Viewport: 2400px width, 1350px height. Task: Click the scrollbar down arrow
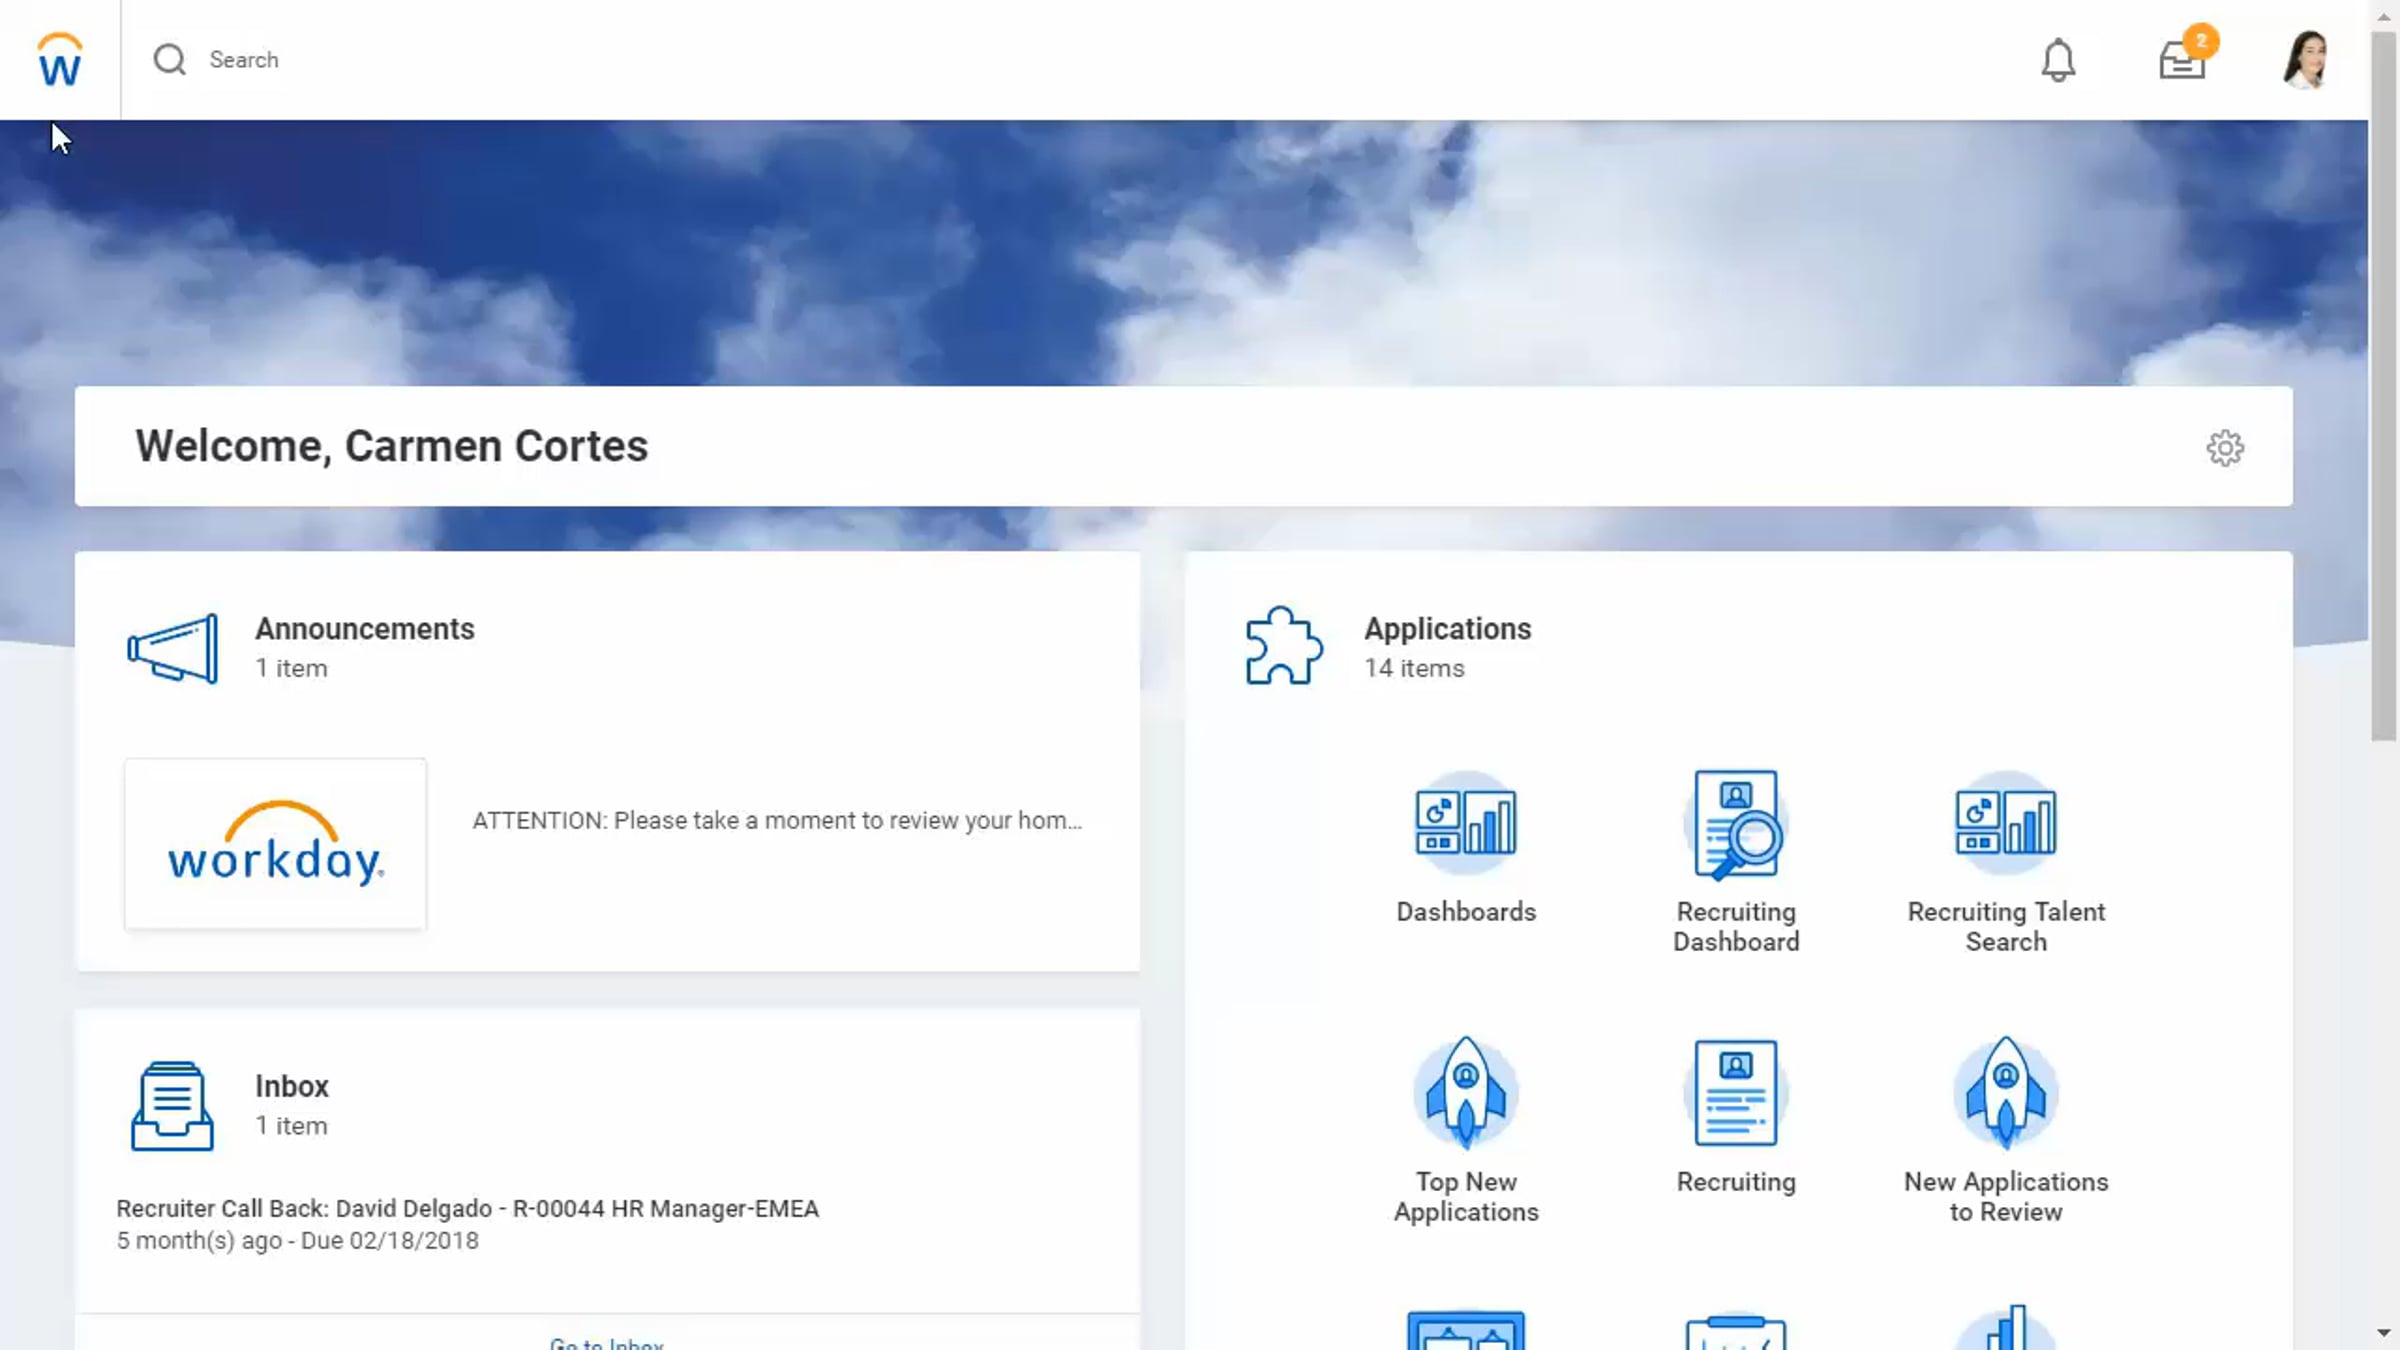(x=2384, y=1333)
